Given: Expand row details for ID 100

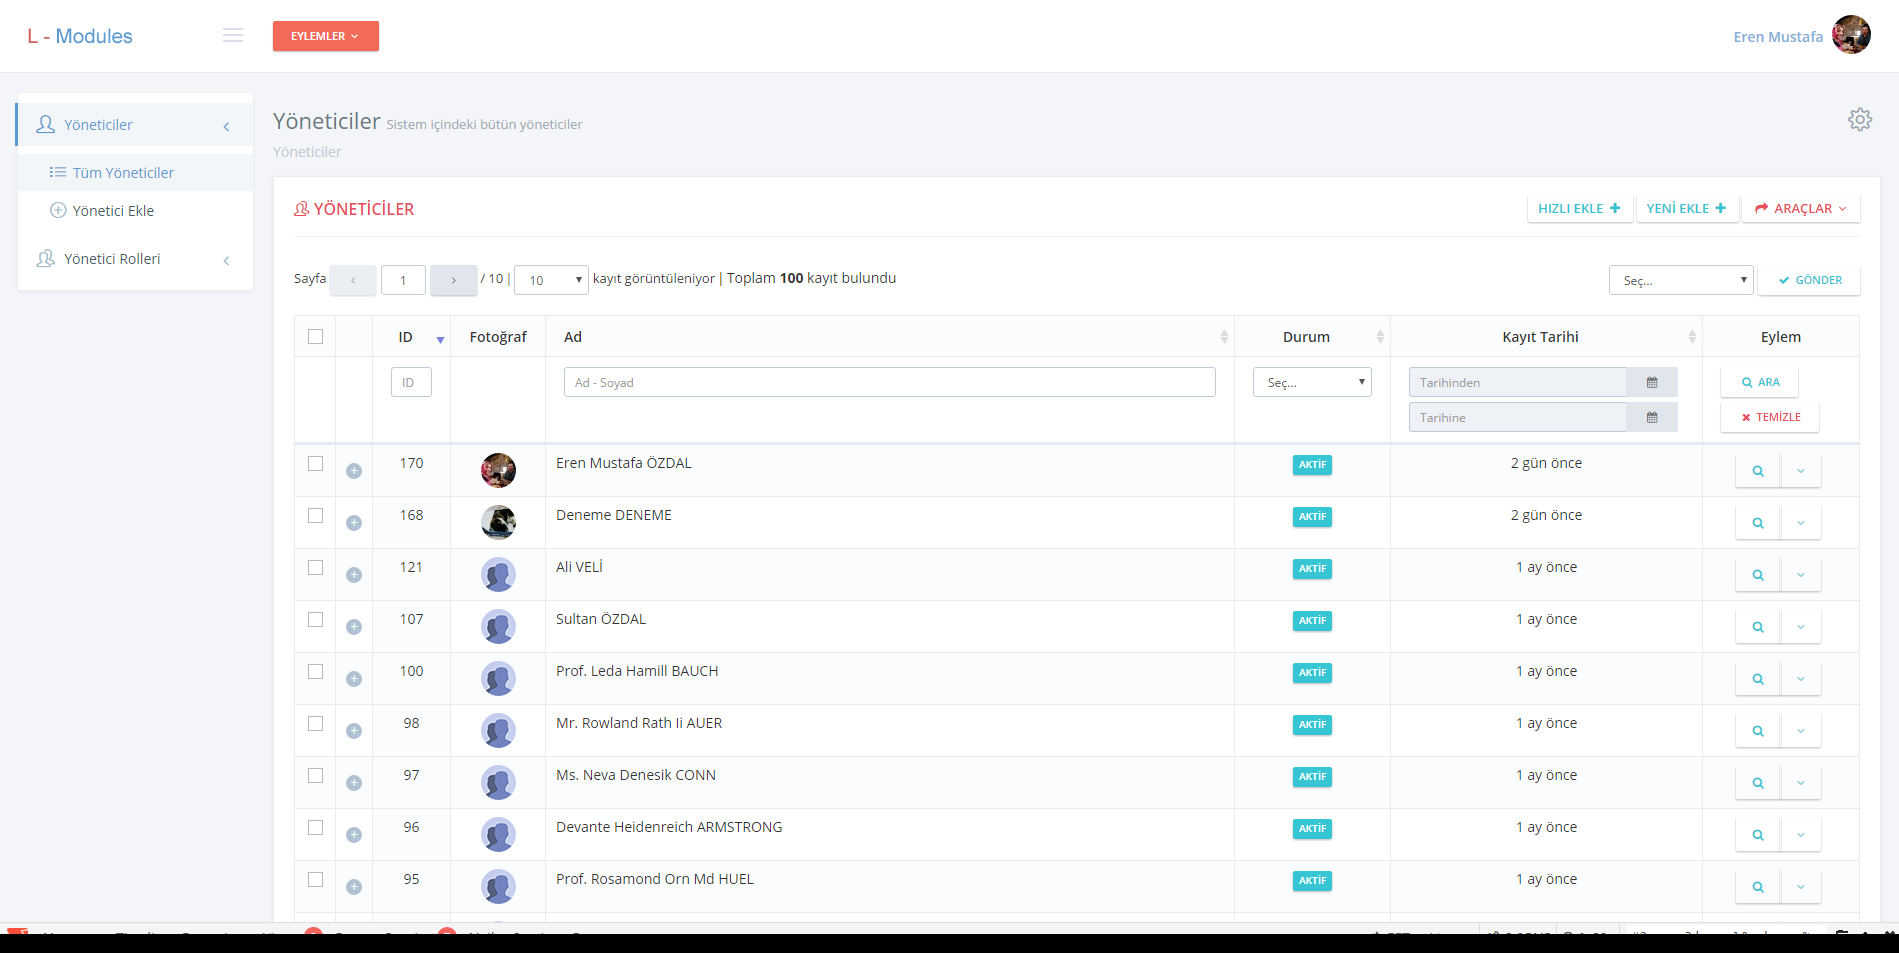Looking at the screenshot, I should [354, 679].
